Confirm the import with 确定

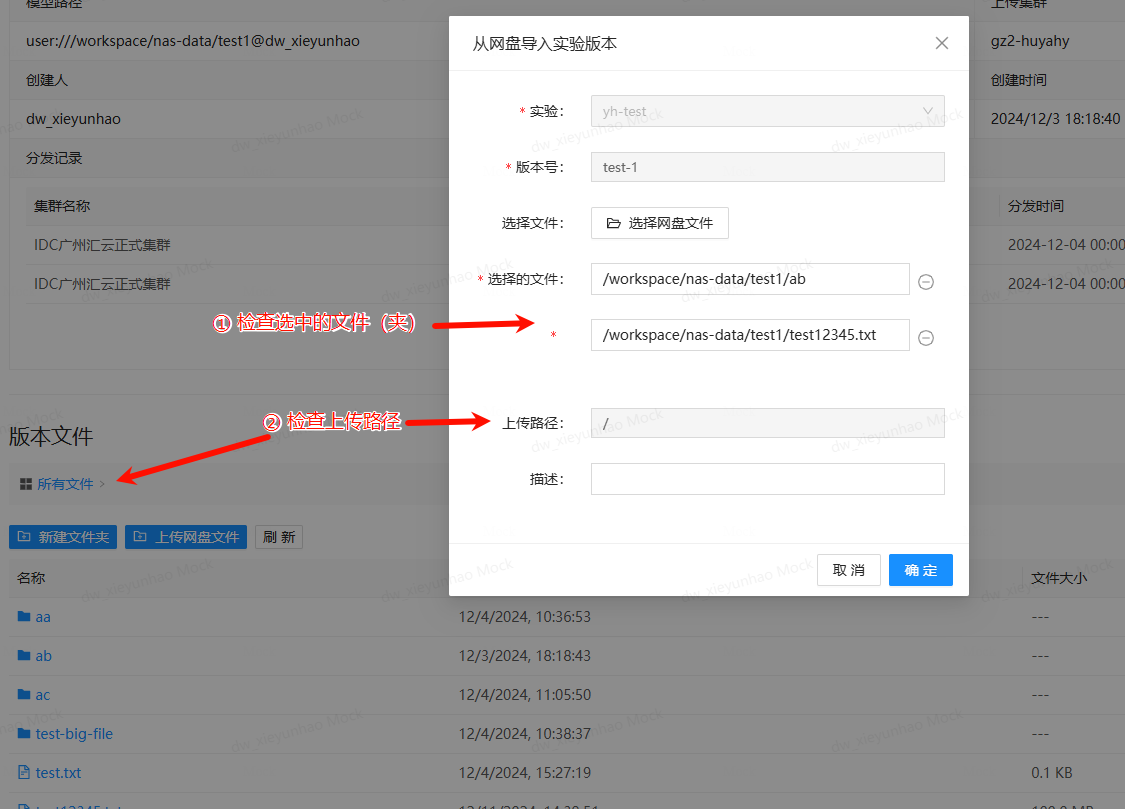tap(919, 569)
